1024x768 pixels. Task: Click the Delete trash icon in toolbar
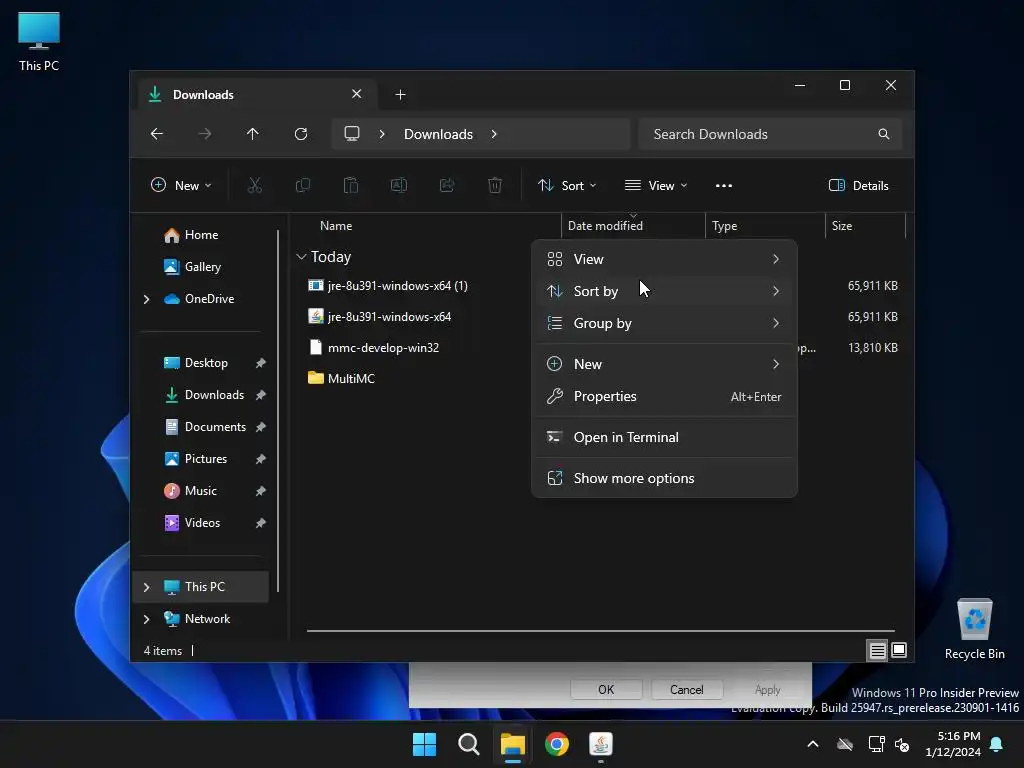coord(495,185)
